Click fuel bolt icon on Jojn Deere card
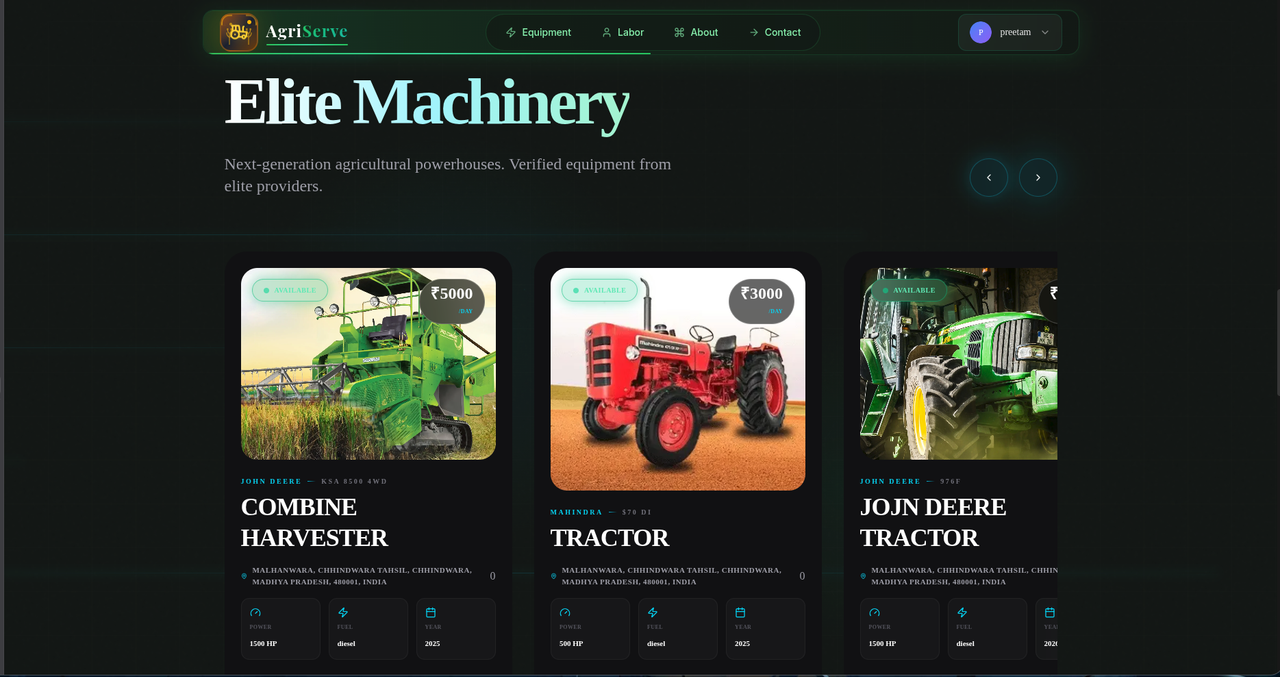 [x=962, y=612]
